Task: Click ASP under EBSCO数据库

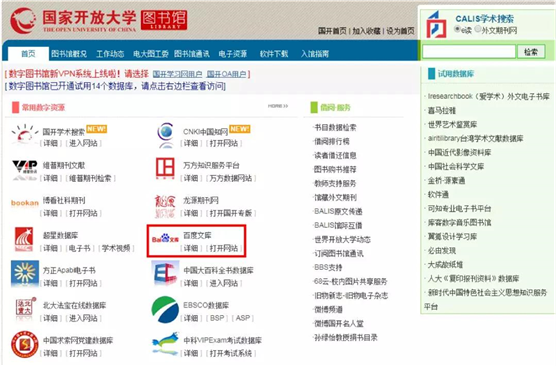Action: pos(243,318)
